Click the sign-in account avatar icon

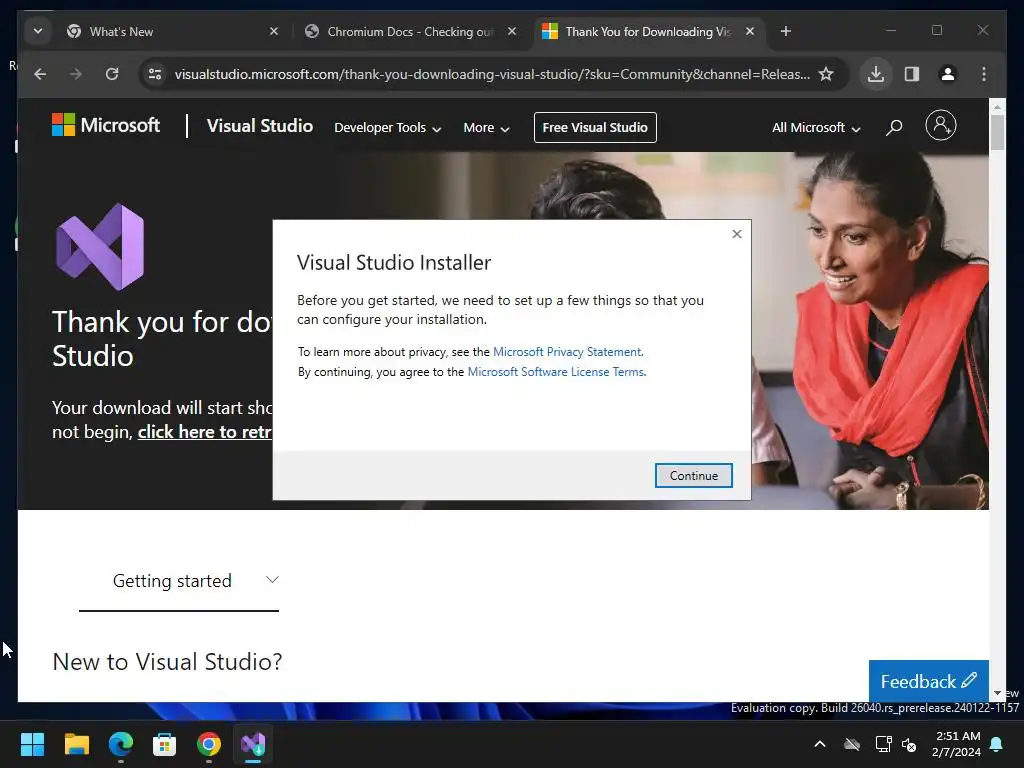point(940,125)
